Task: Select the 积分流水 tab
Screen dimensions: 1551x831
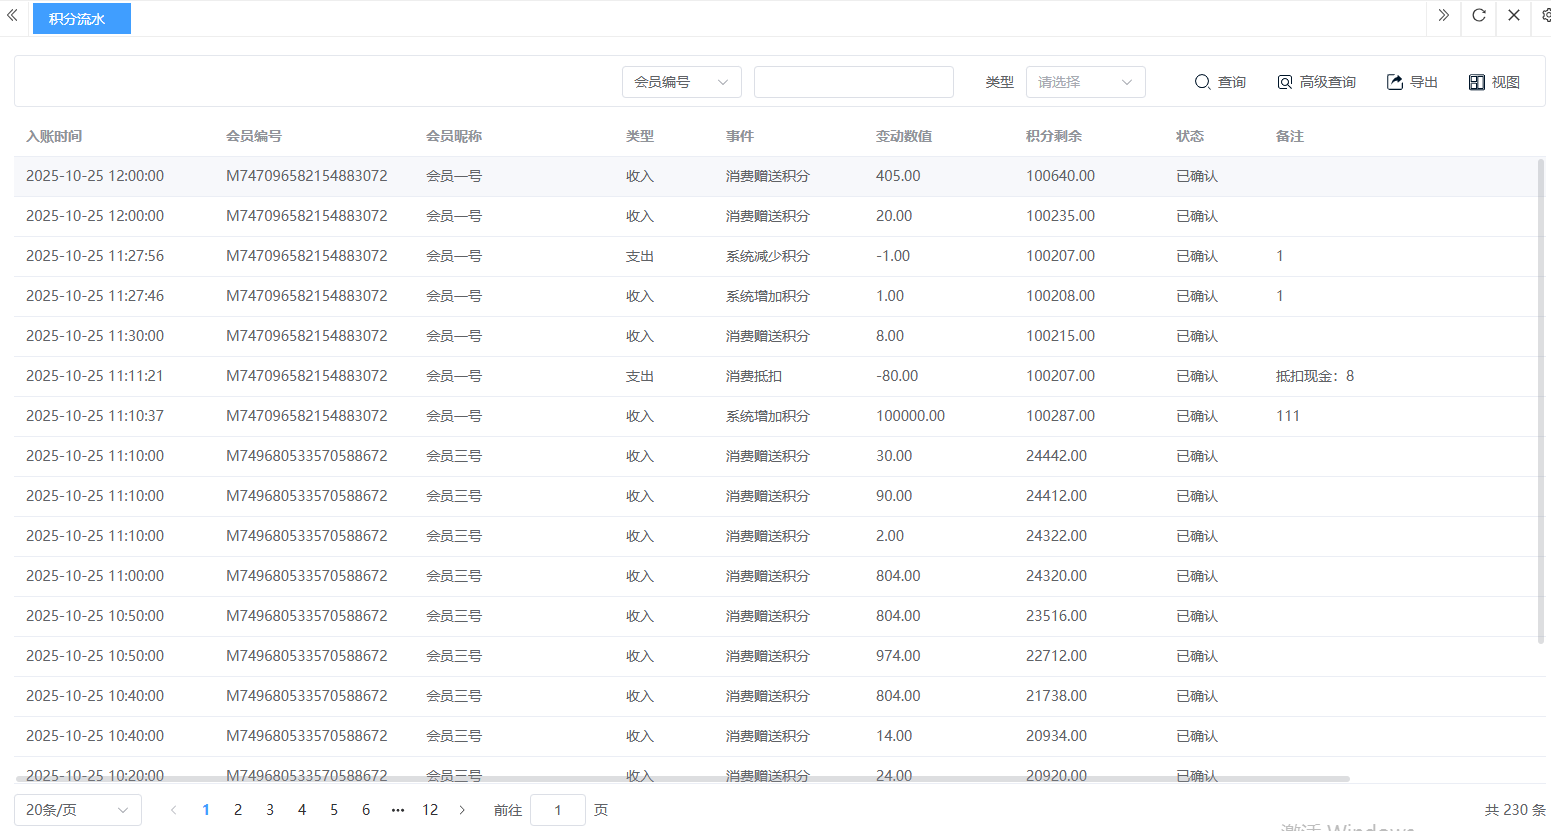Action: pos(81,19)
